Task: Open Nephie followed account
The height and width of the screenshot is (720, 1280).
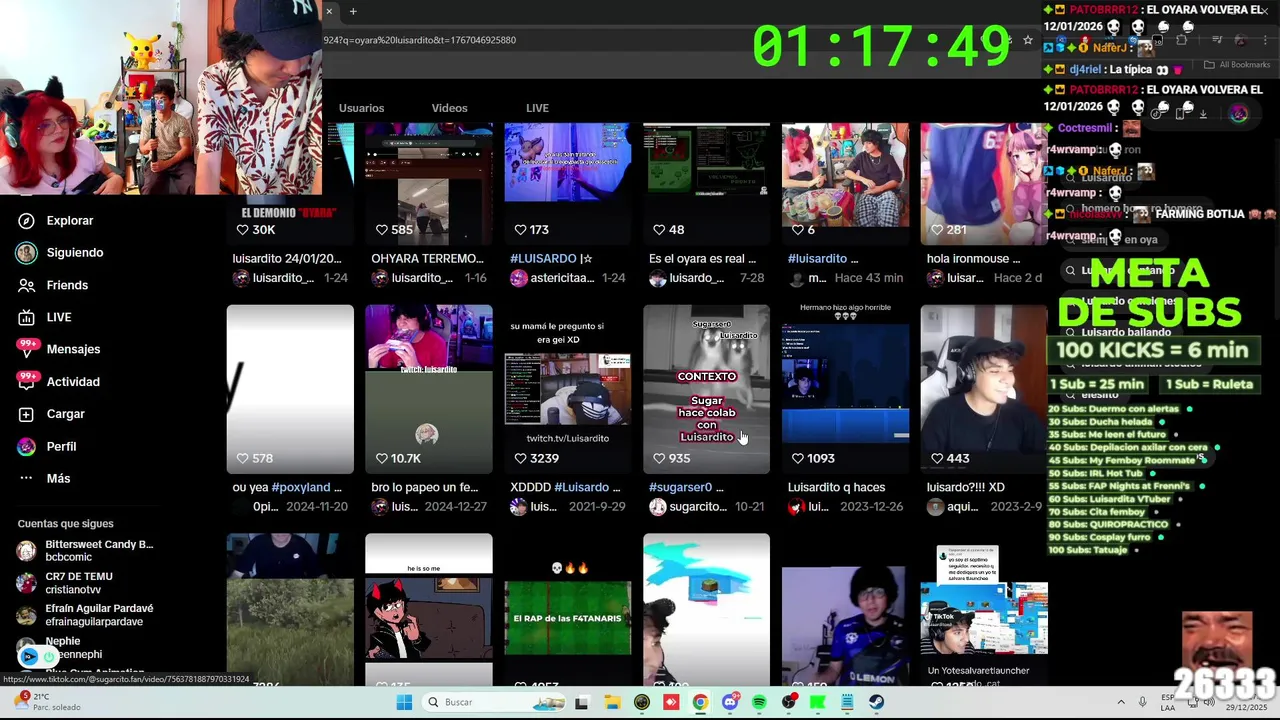Action: (60, 647)
